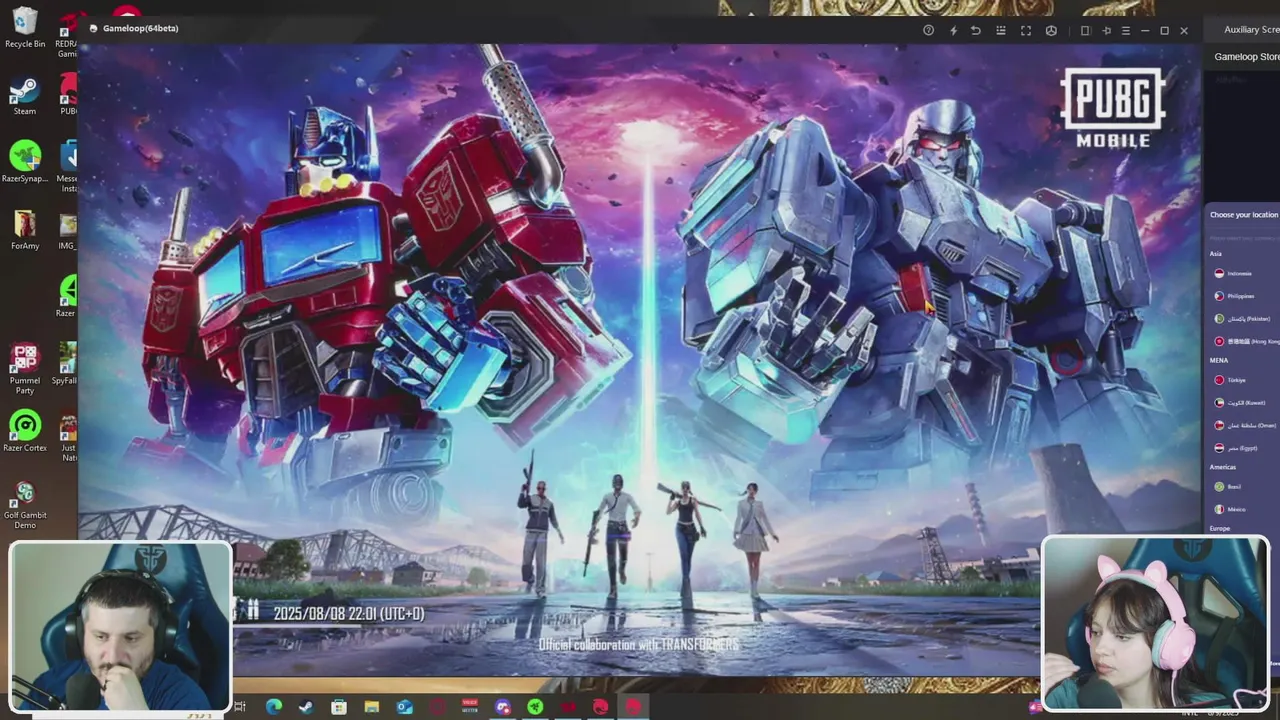Screen dimensions: 1280x720
Task: Launch Golf Gambit Demo from the desktop
Action: point(25,504)
